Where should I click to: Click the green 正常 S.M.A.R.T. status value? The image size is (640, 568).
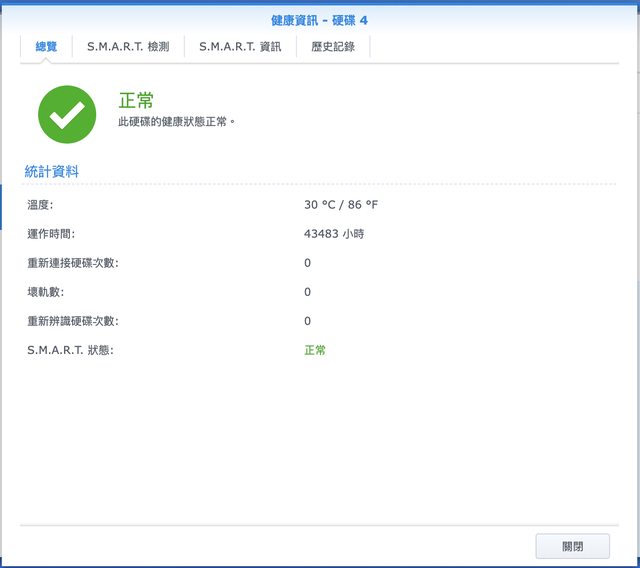tap(315, 350)
